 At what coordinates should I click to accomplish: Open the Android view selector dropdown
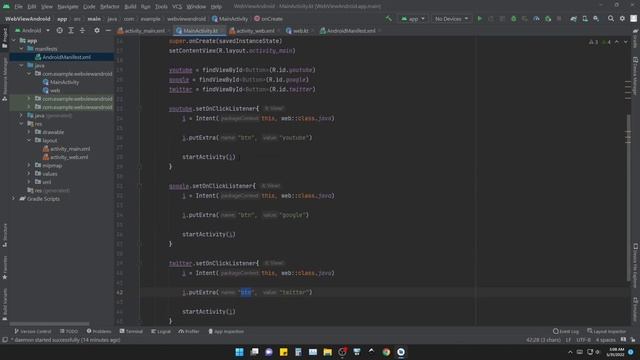[32, 31]
